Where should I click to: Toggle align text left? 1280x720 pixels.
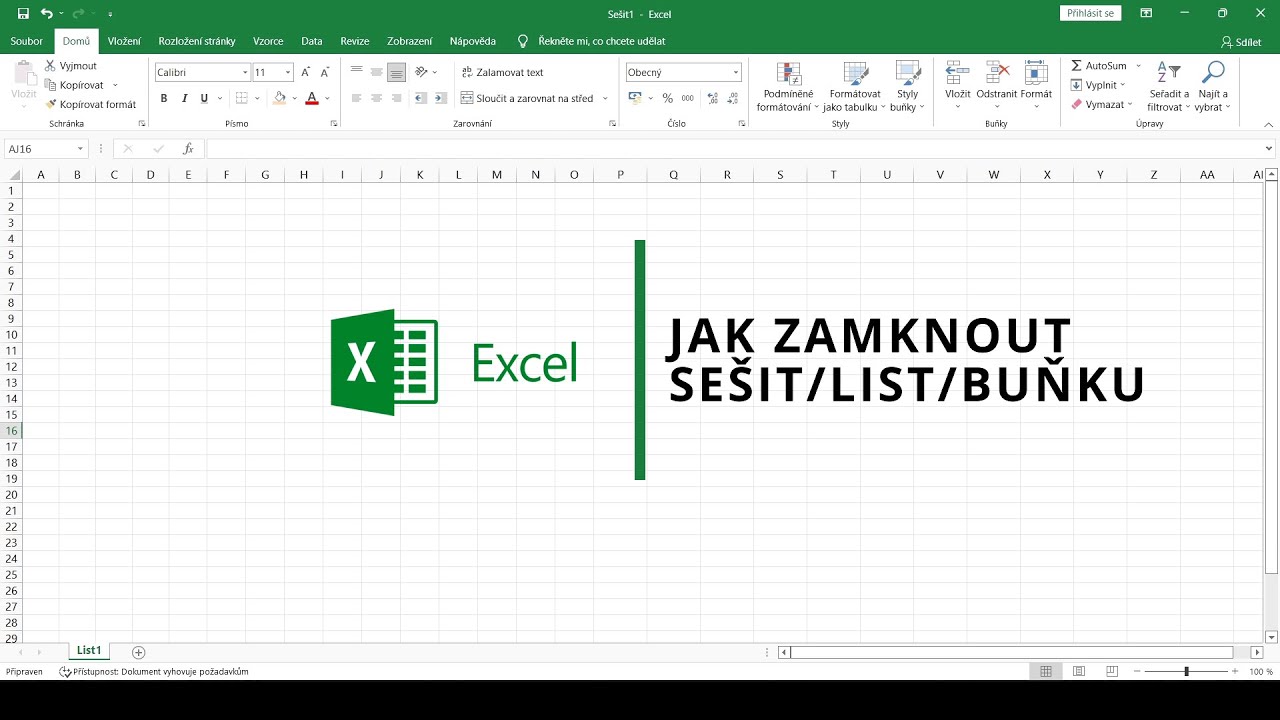(x=357, y=98)
